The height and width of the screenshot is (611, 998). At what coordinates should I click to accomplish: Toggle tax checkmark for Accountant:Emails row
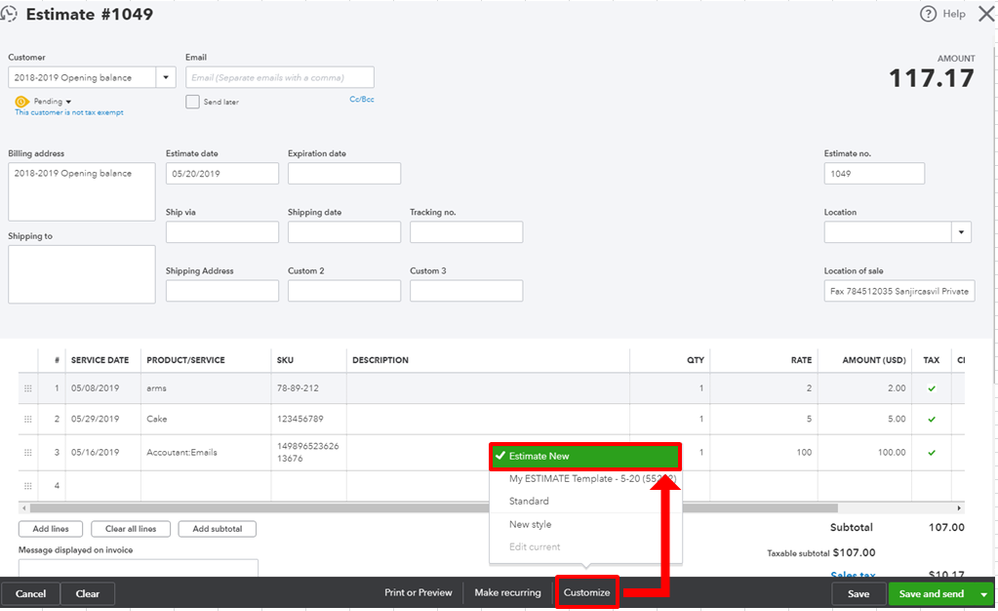pyautogui.click(x=932, y=453)
